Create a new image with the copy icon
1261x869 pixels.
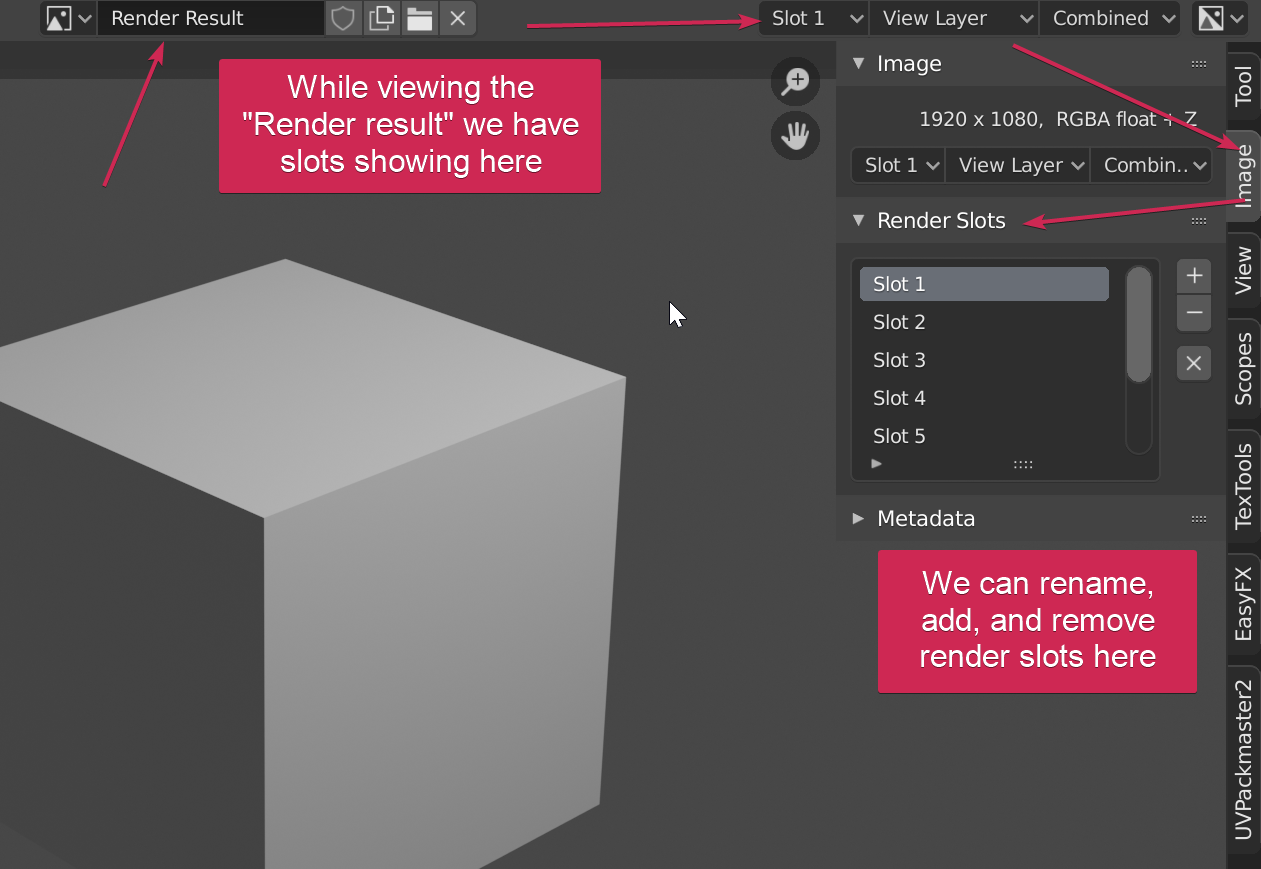coord(381,18)
